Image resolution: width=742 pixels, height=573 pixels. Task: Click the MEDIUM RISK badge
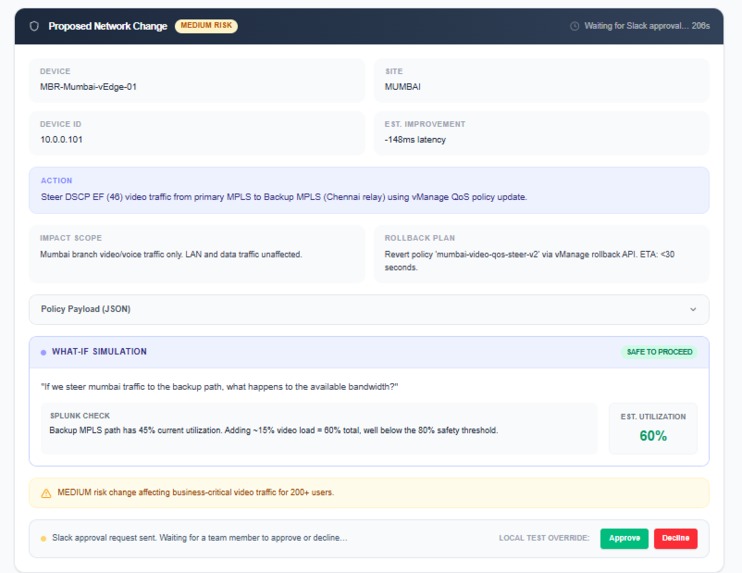pyautogui.click(x=206, y=26)
